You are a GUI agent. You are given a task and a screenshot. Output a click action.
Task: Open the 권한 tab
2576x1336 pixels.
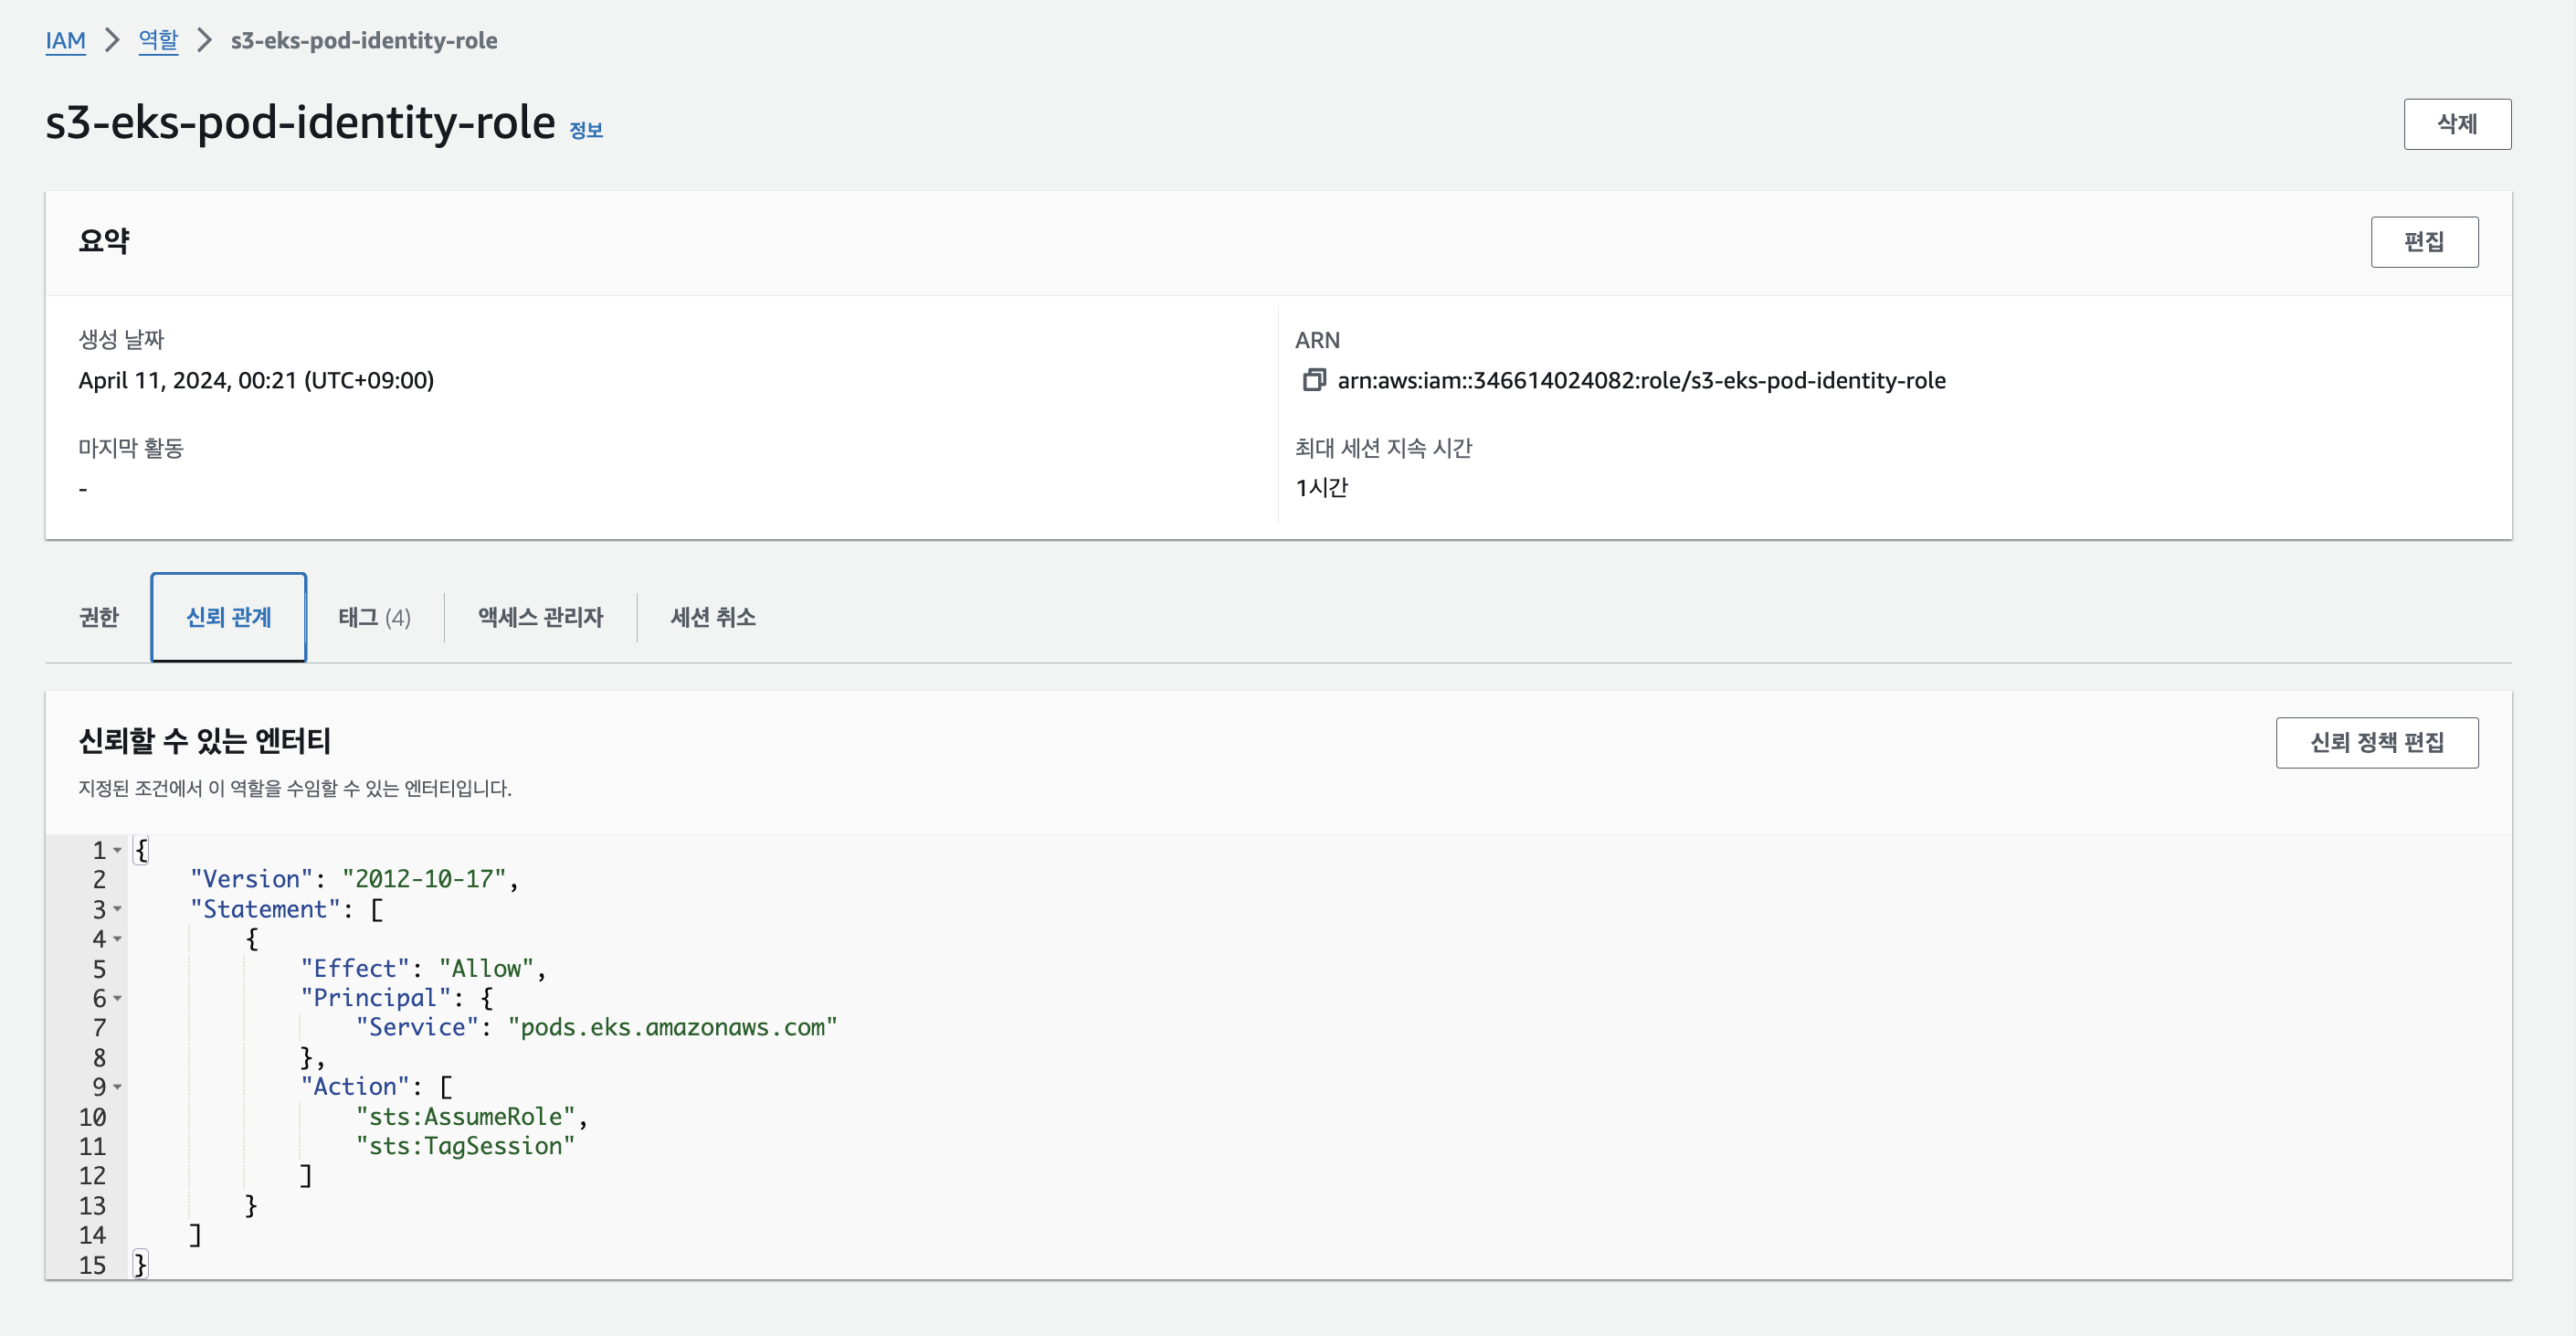click(x=98, y=617)
